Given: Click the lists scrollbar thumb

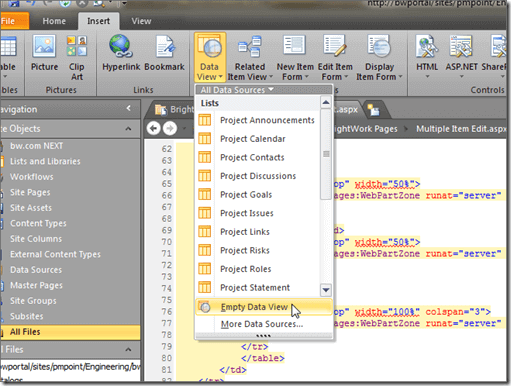Looking at the screenshot, I should [326, 154].
